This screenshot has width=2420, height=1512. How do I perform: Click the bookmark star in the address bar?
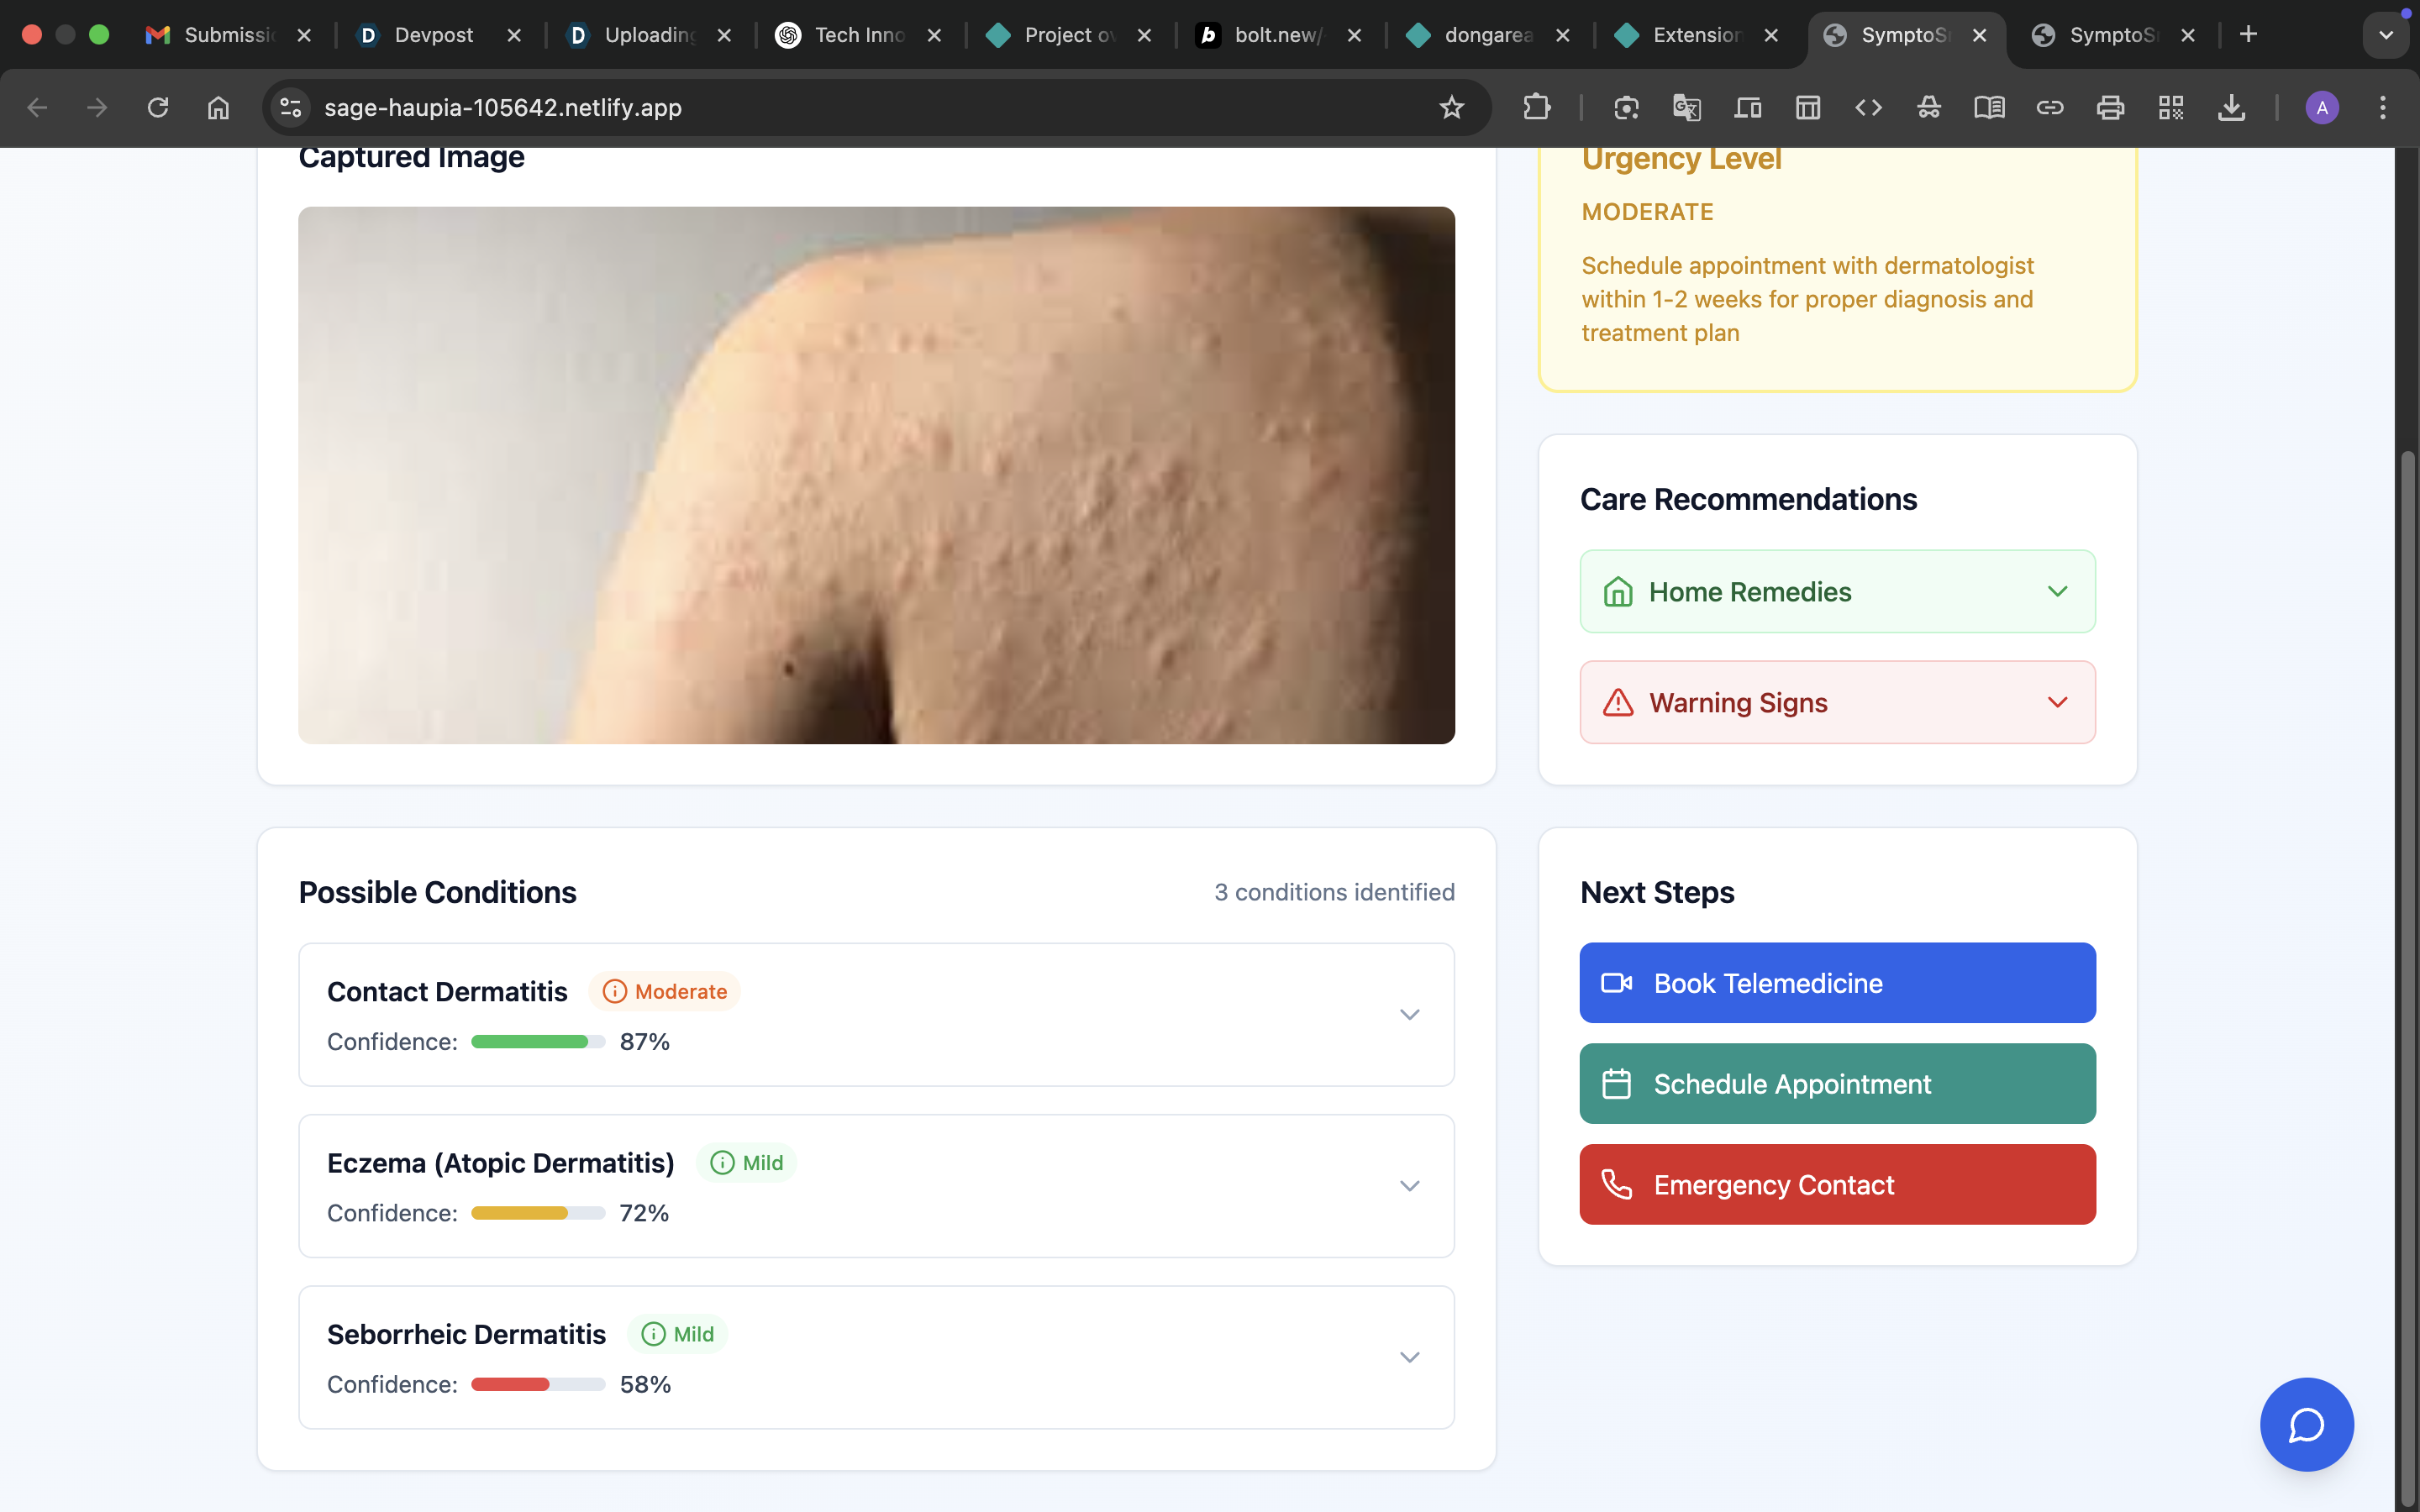pos(1451,107)
